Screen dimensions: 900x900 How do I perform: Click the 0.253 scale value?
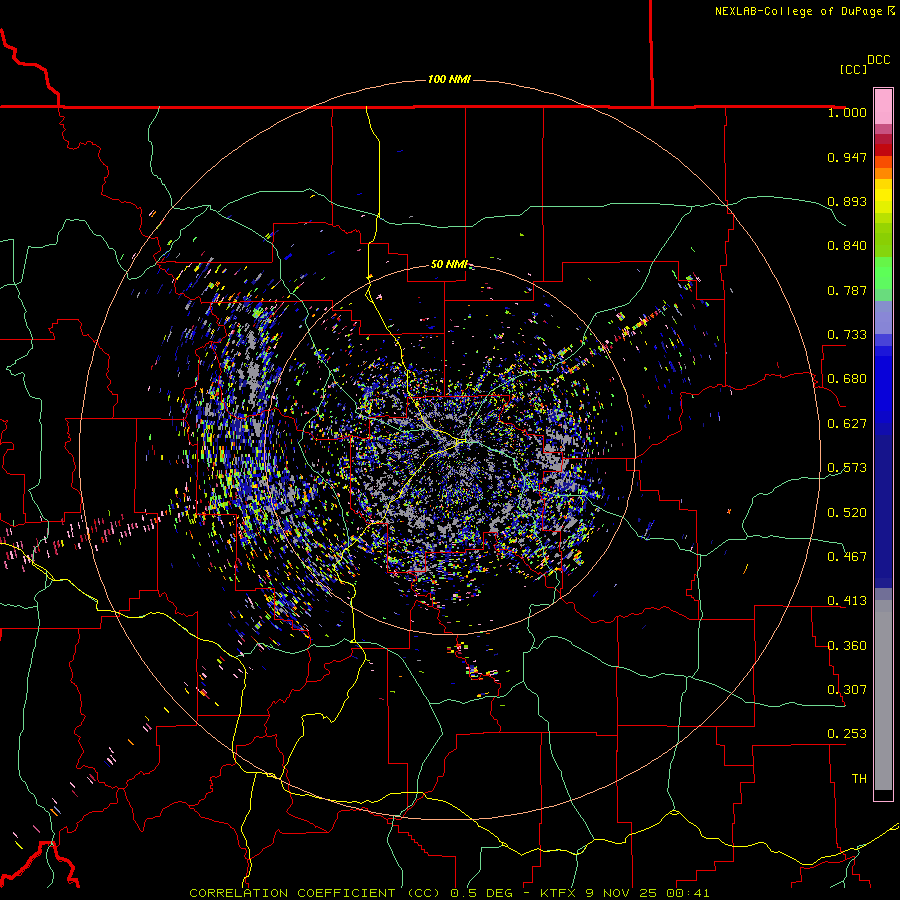847,734
